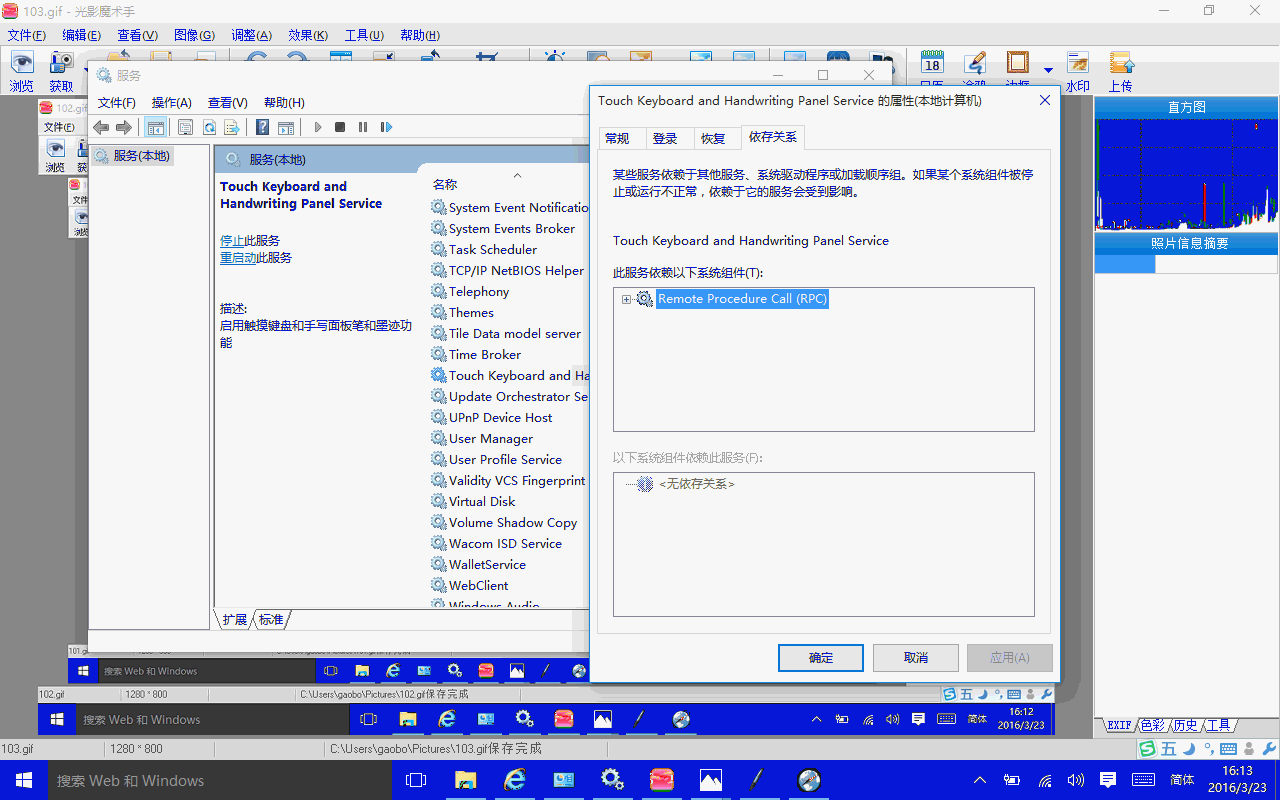This screenshot has height=800, width=1280.
Task: Open the 日历 calendar tool
Action: [932, 64]
